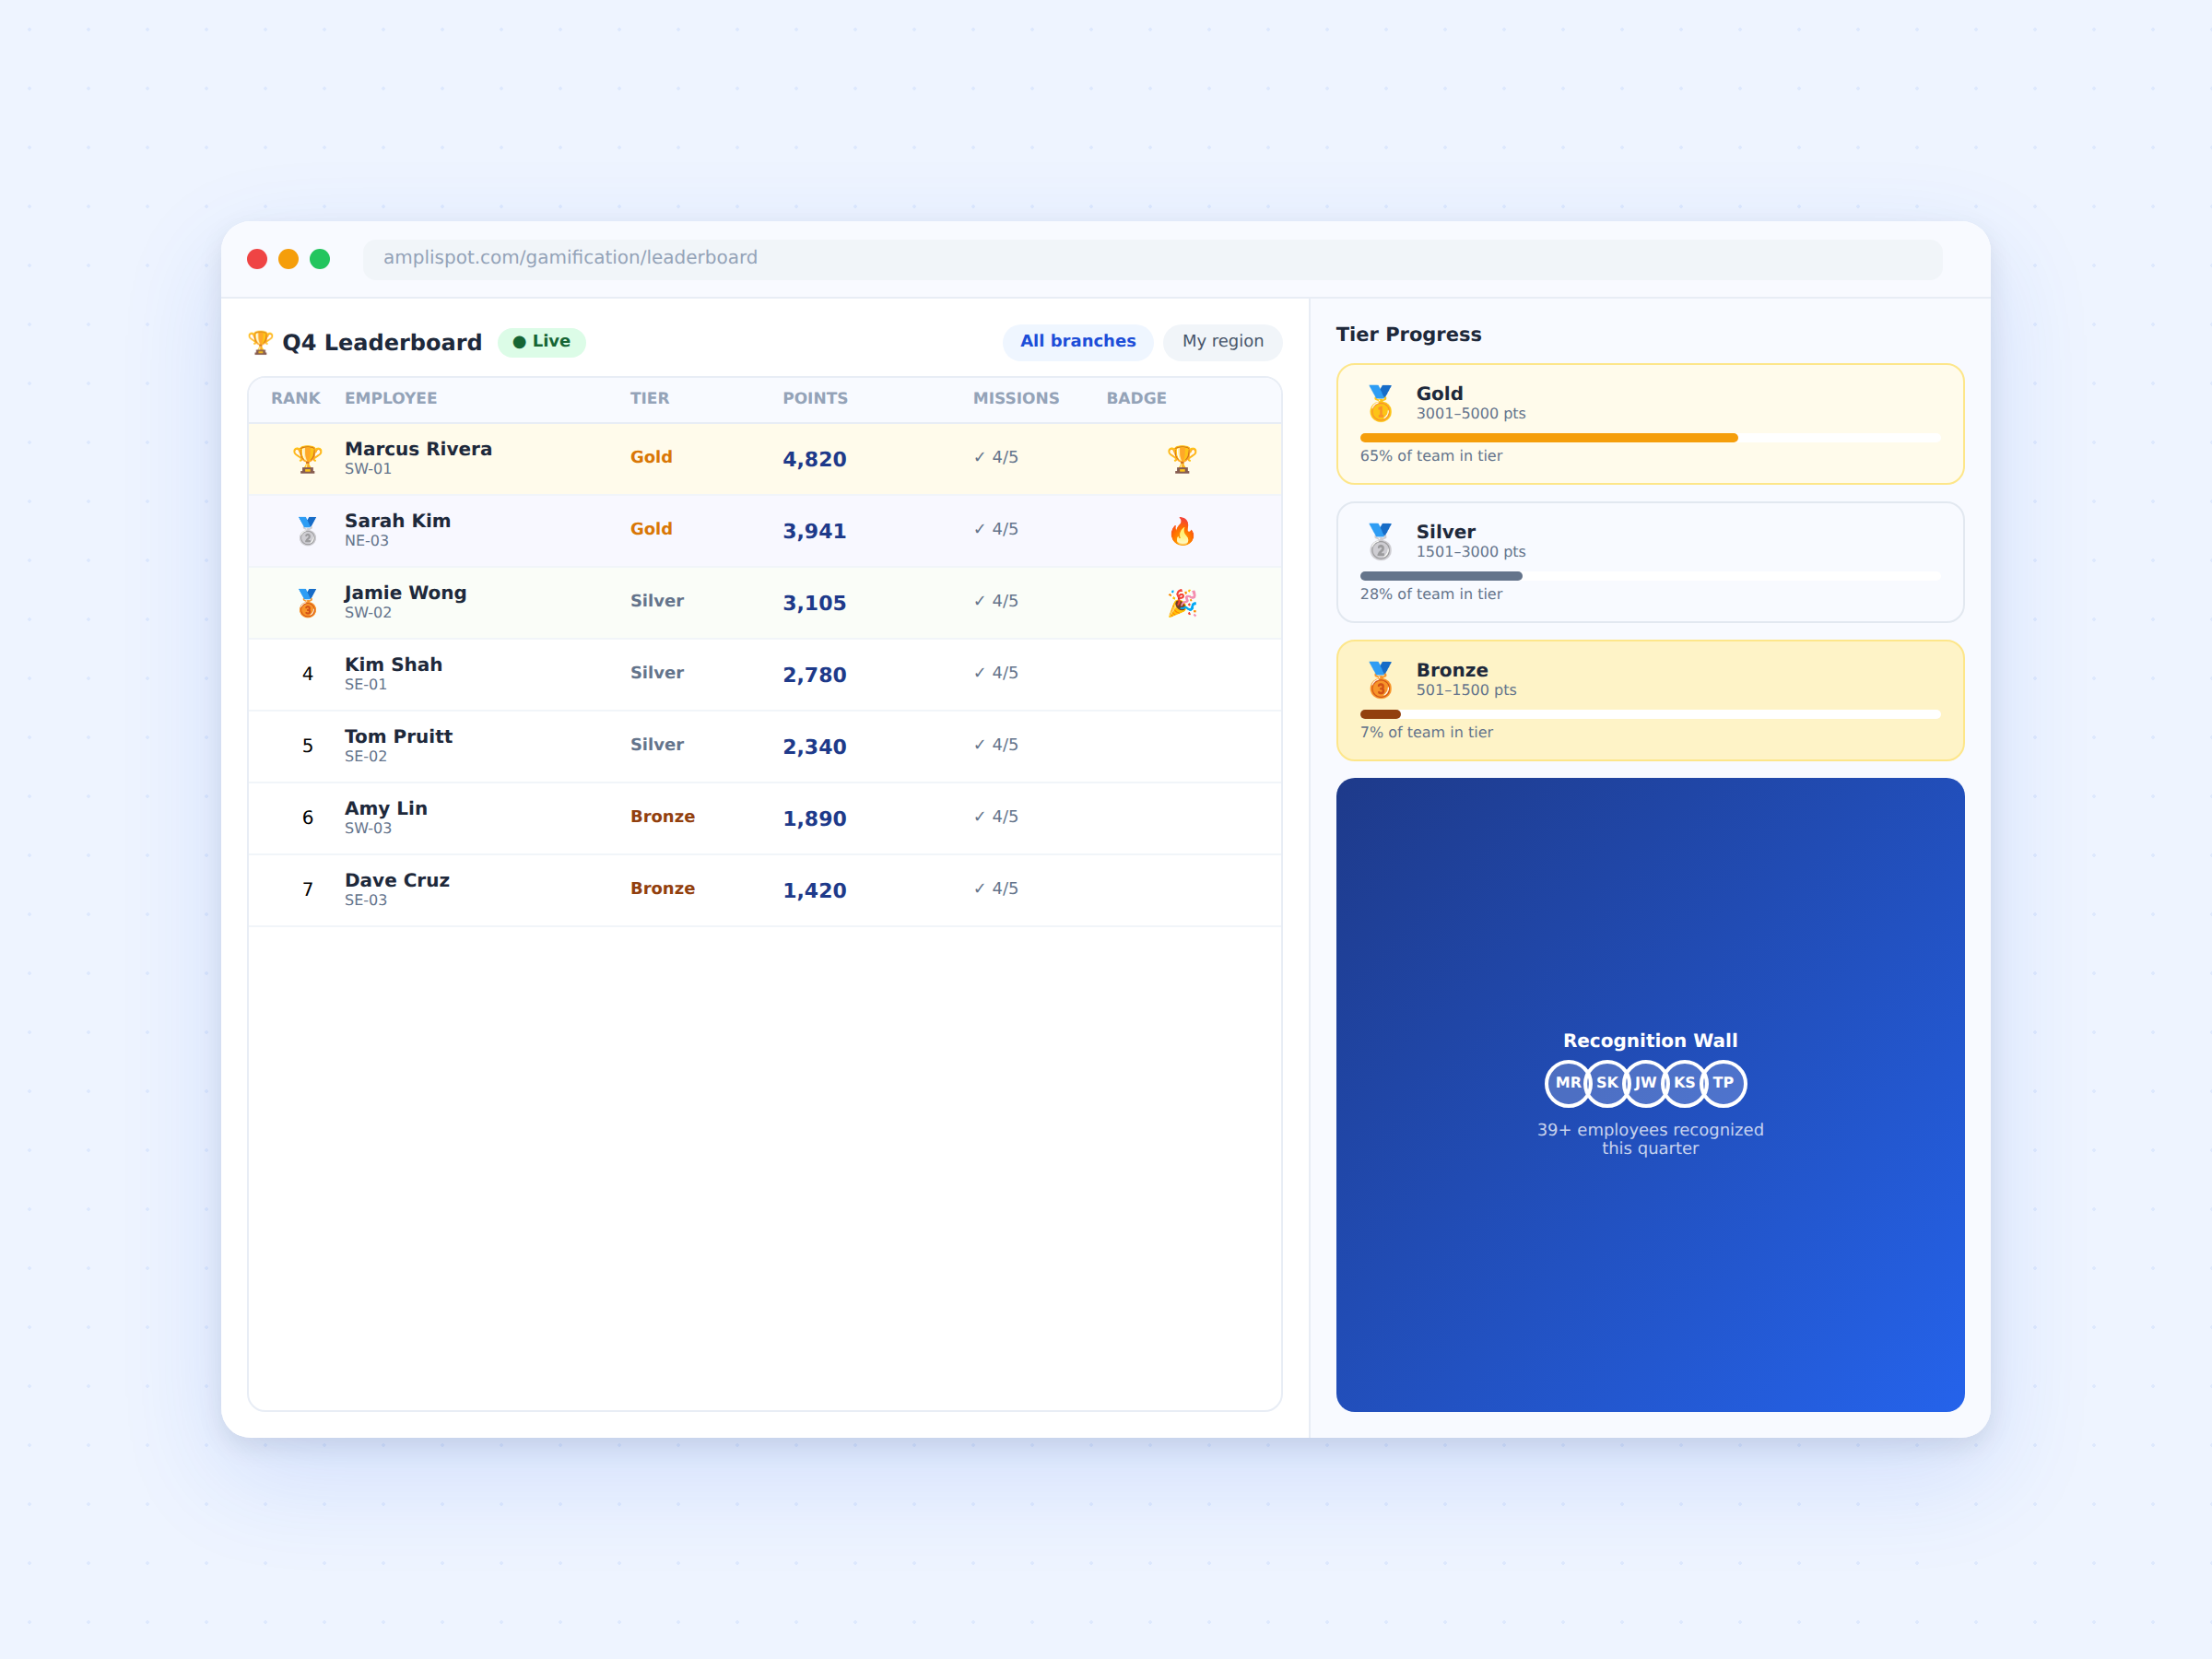Click the 3,941 points value

pyautogui.click(x=815, y=531)
